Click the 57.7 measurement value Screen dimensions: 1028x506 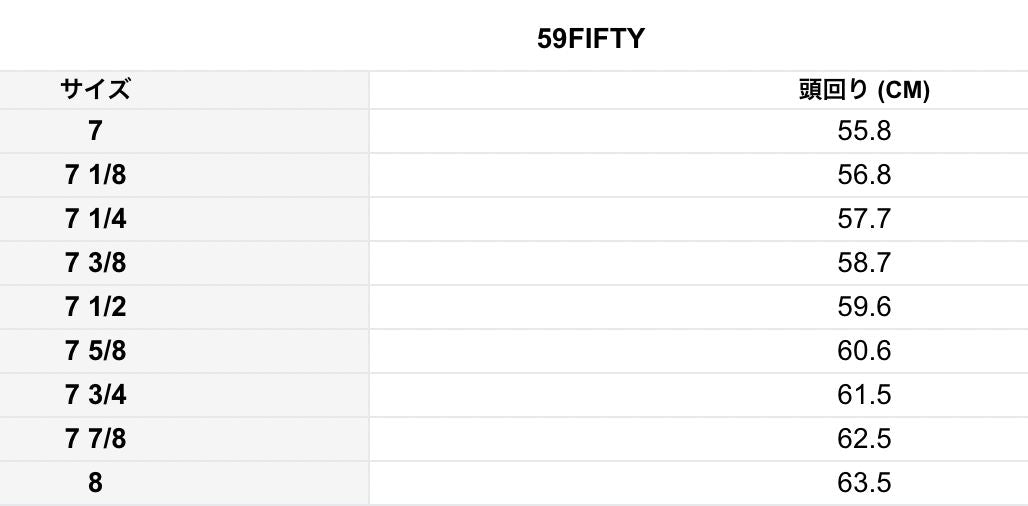pyautogui.click(x=864, y=219)
